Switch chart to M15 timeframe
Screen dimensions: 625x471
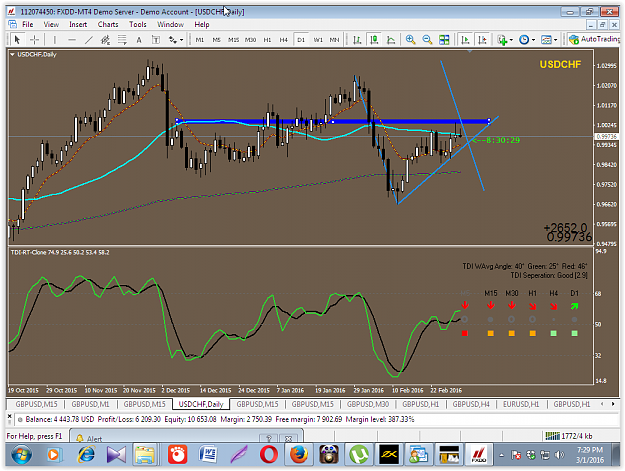(233, 40)
